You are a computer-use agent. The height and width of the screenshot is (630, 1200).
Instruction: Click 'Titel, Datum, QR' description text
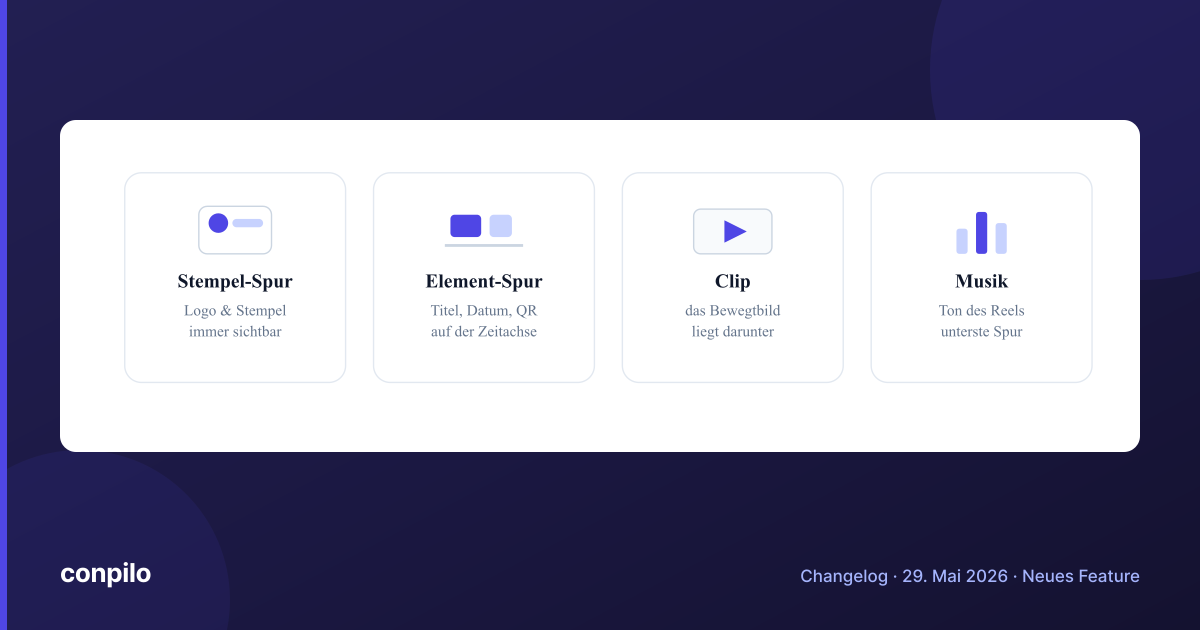[x=484, y=311]
